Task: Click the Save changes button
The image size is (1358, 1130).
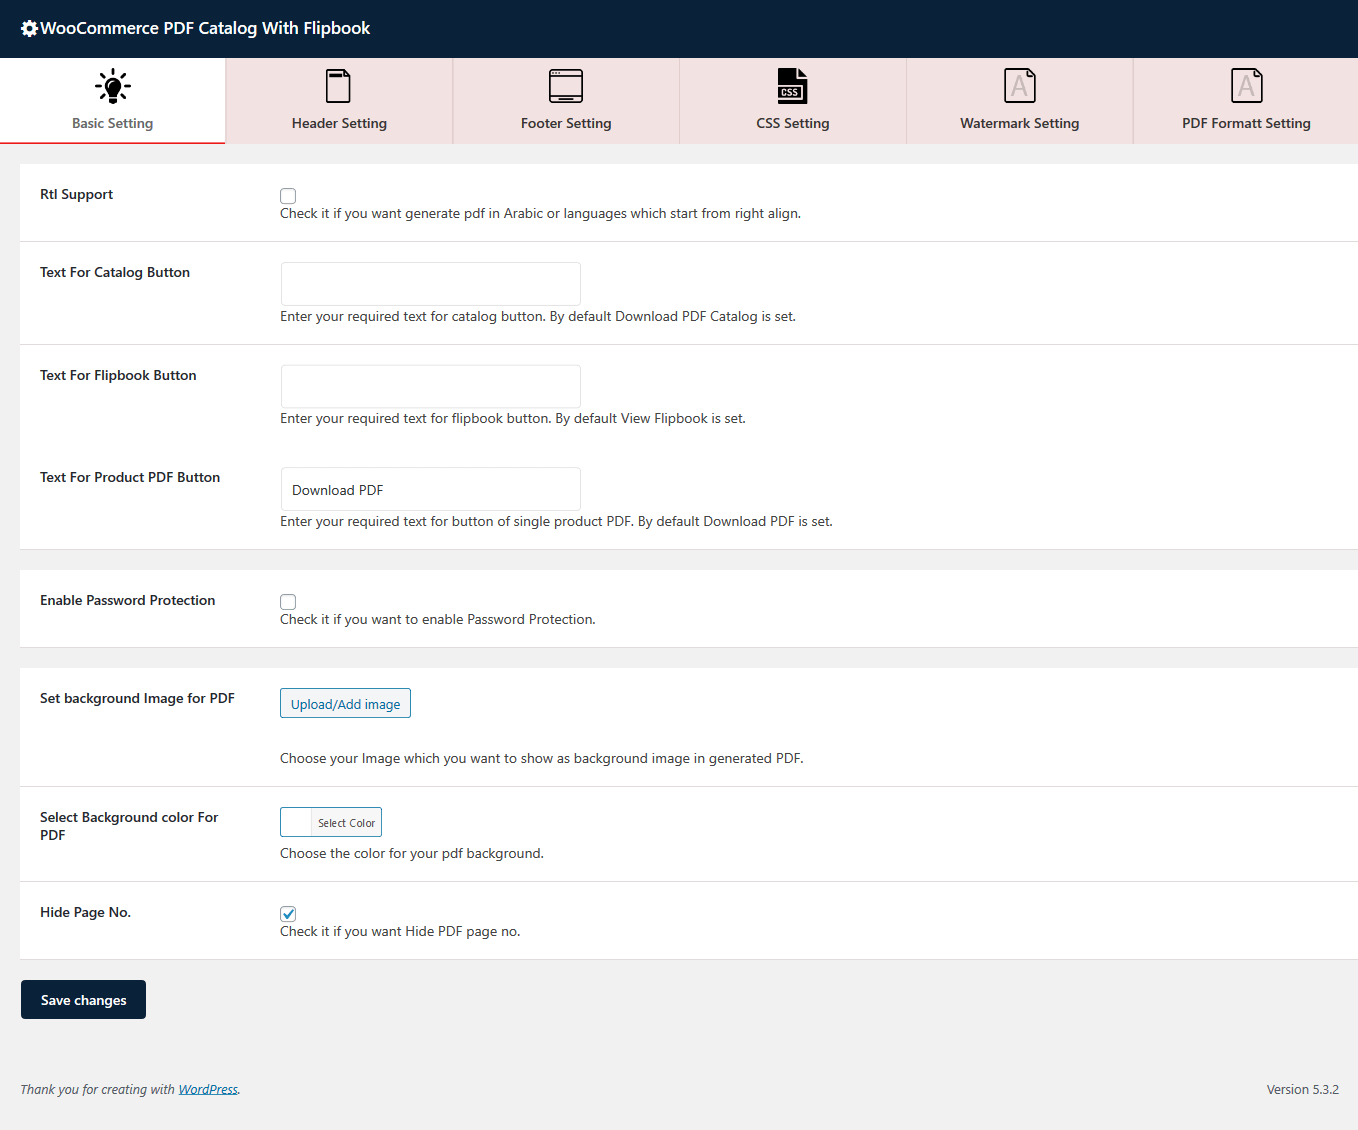Action: [83, 1000]
